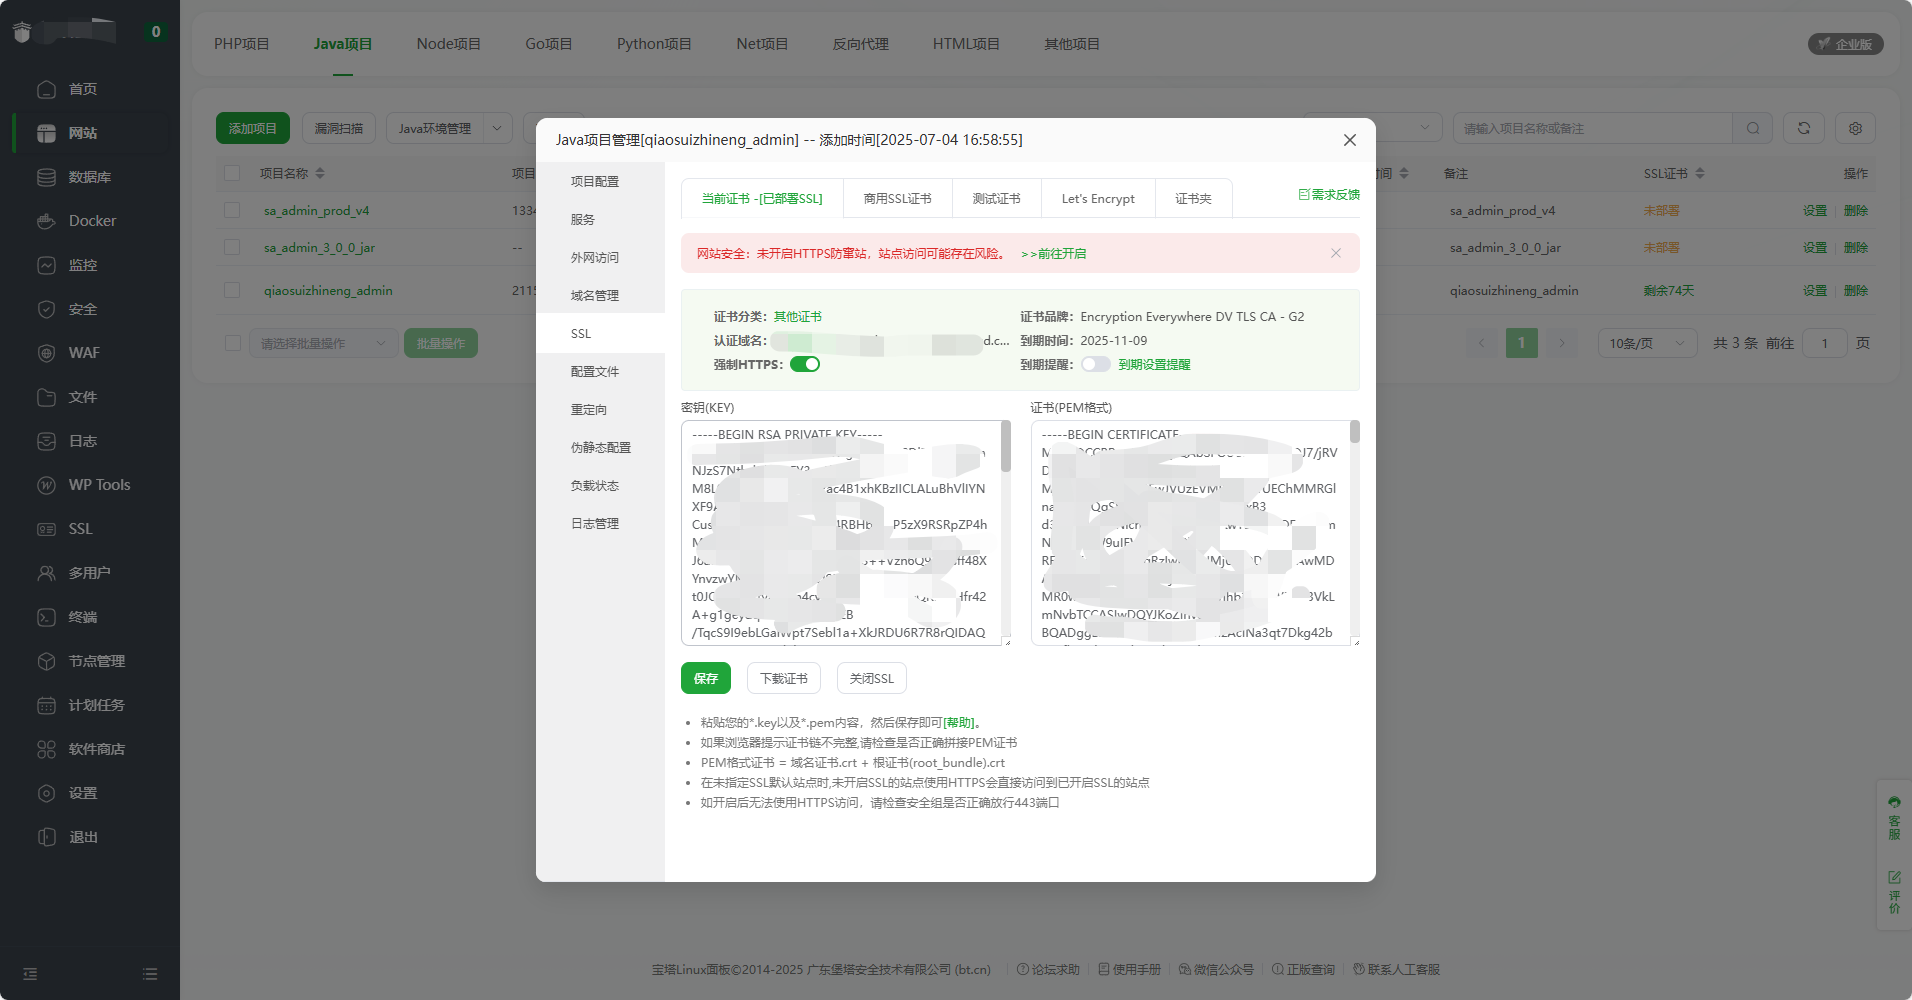This screenshot has width=1912, height=1000.
Task: Open the 多用户 multi-user icon
Action: 46,573
